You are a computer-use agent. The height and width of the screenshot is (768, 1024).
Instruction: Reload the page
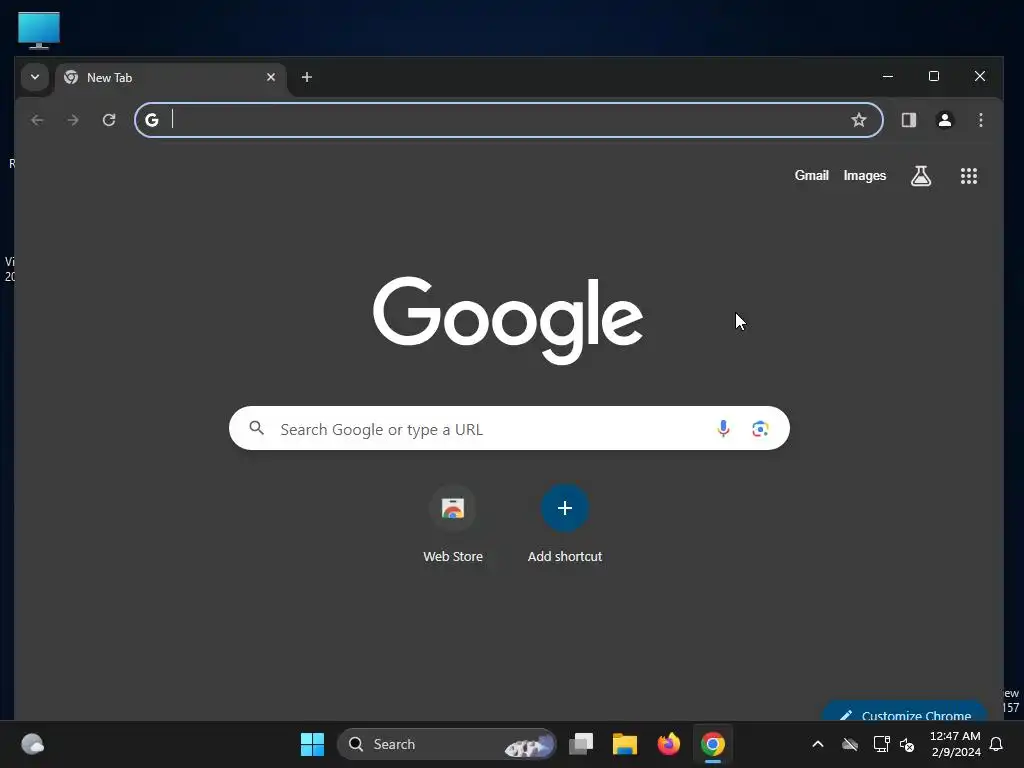pos(109,120)
